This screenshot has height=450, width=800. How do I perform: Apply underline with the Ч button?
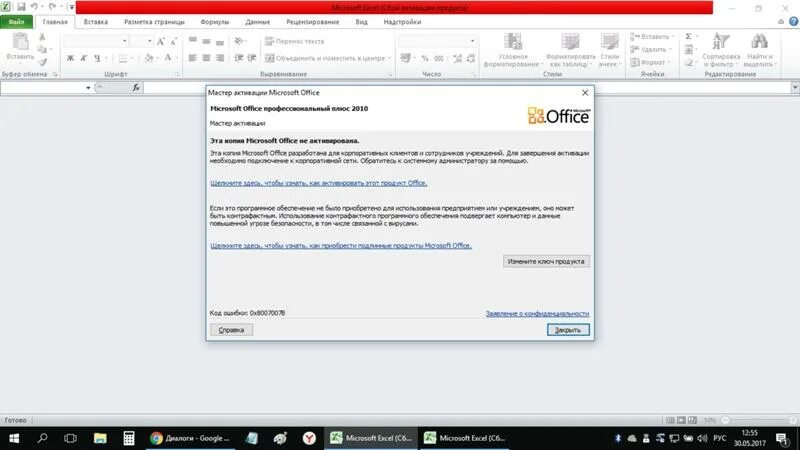[97, 58]
